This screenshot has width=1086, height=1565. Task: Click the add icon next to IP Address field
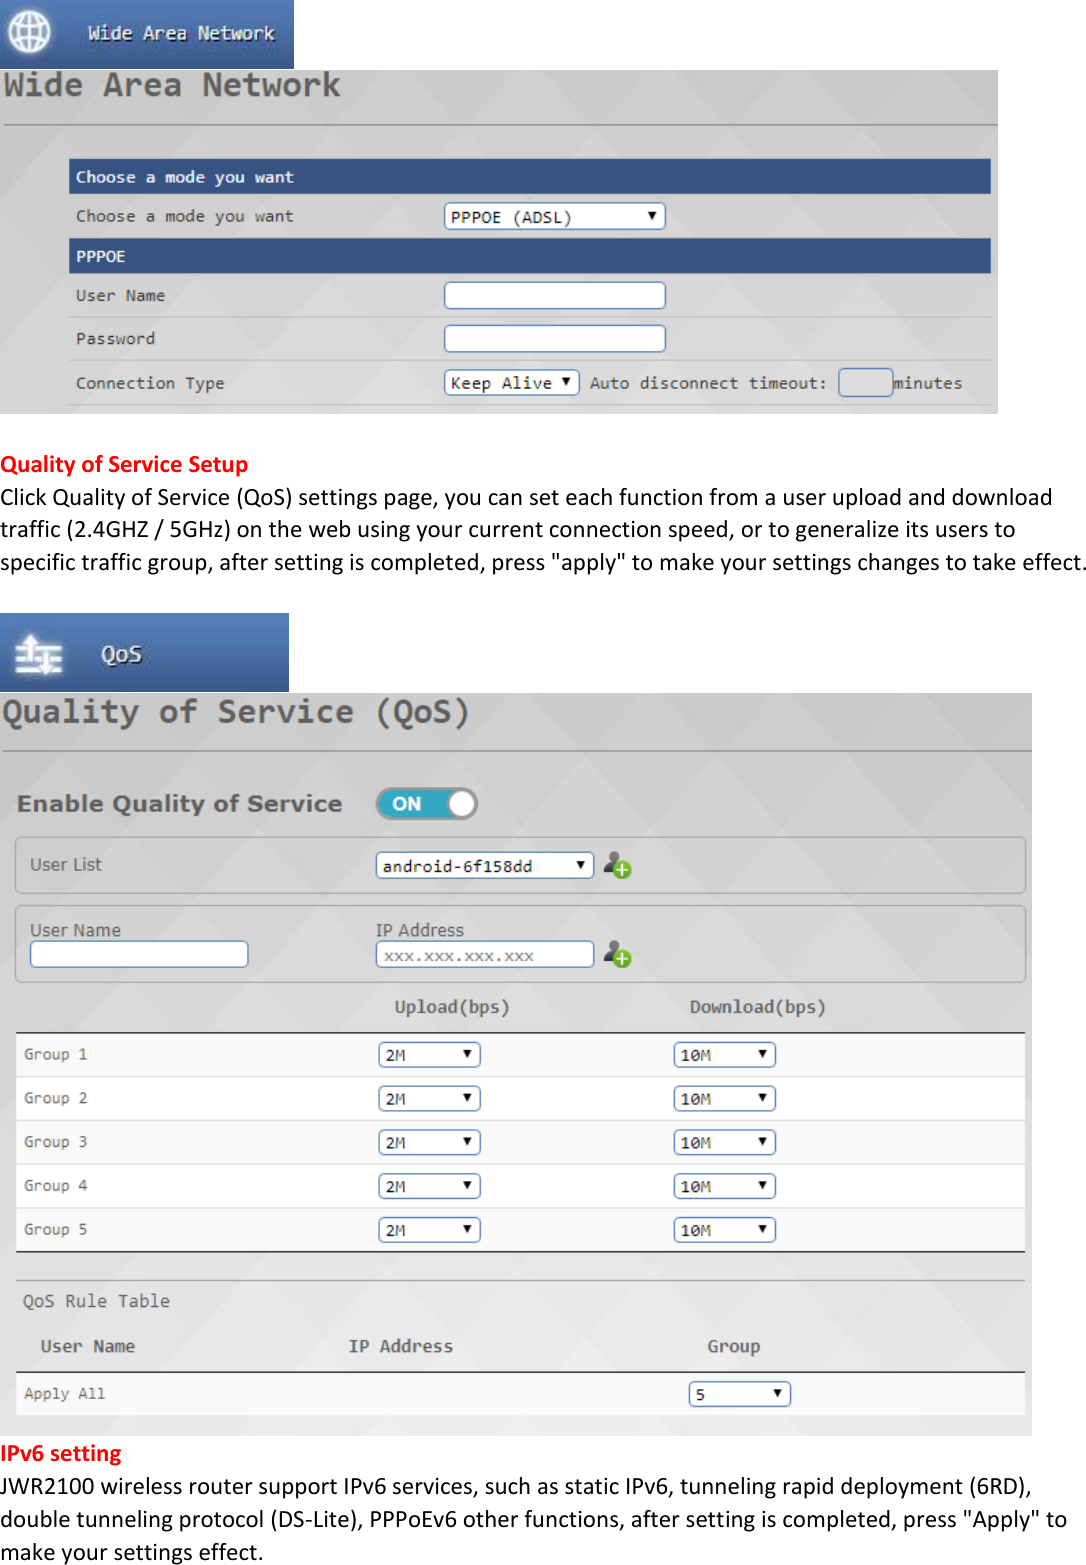615,954
